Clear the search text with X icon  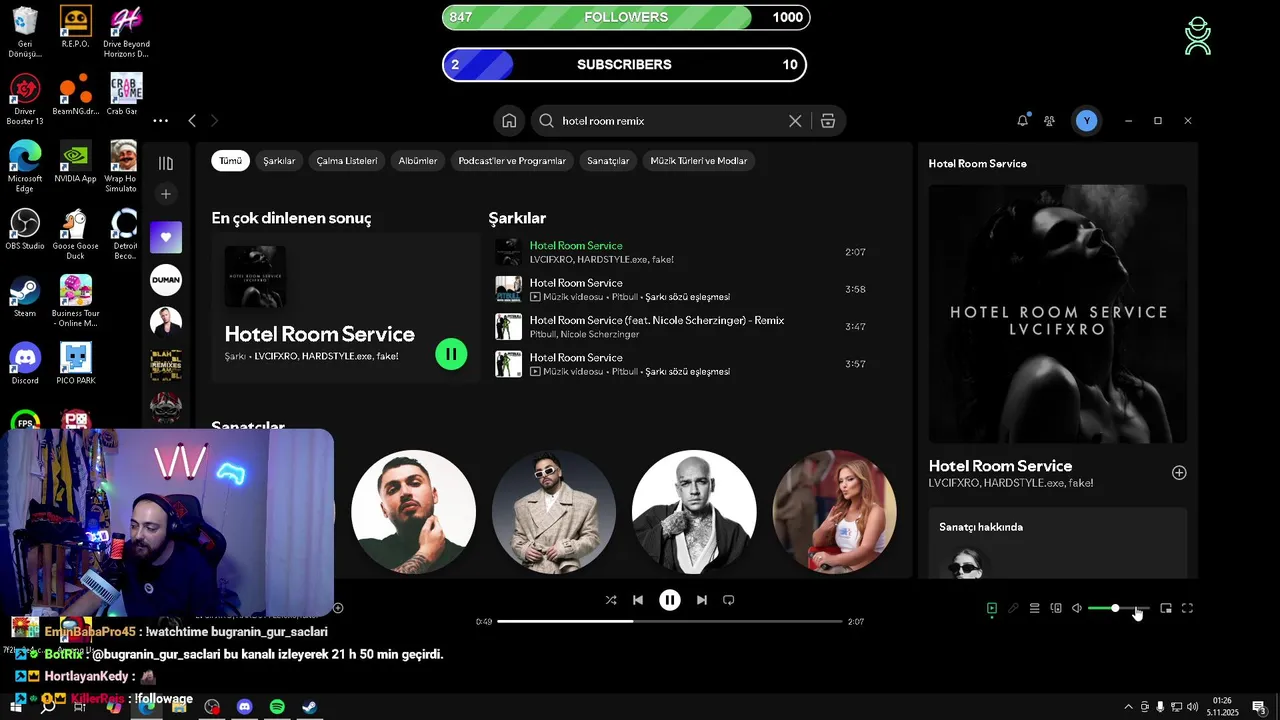[795, 121]
